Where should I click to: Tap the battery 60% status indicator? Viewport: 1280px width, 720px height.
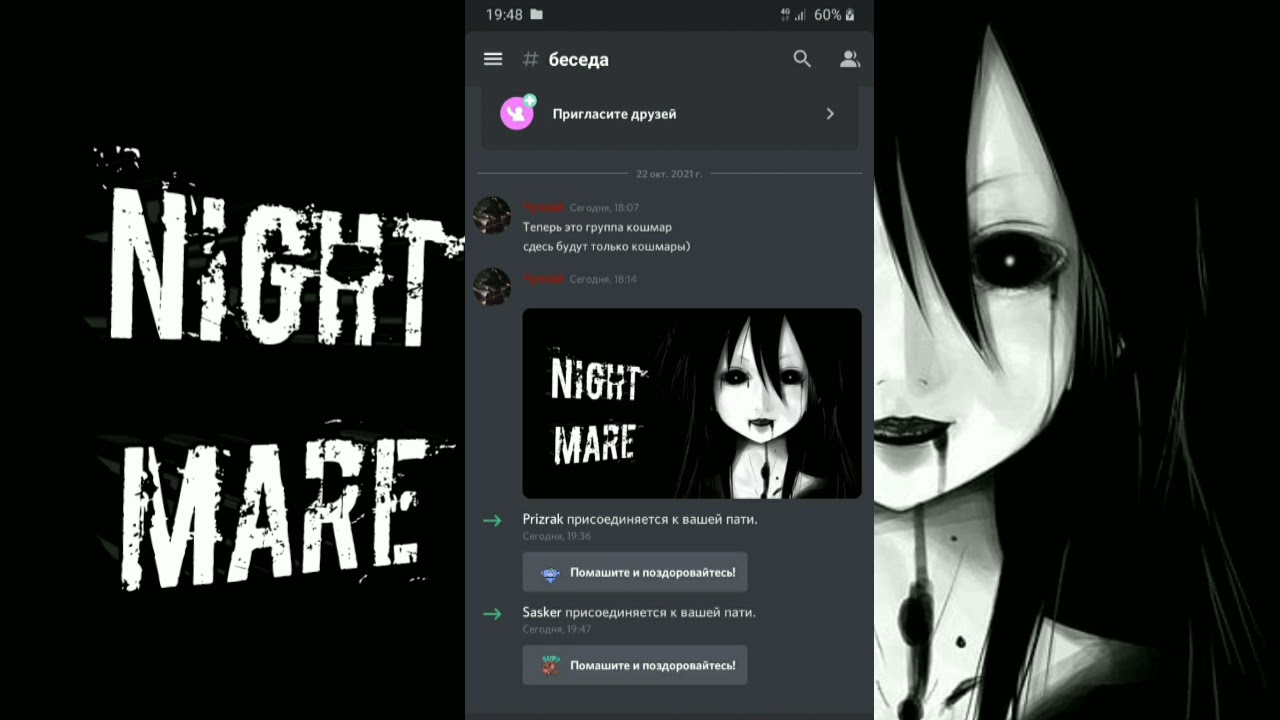point(834,15)
